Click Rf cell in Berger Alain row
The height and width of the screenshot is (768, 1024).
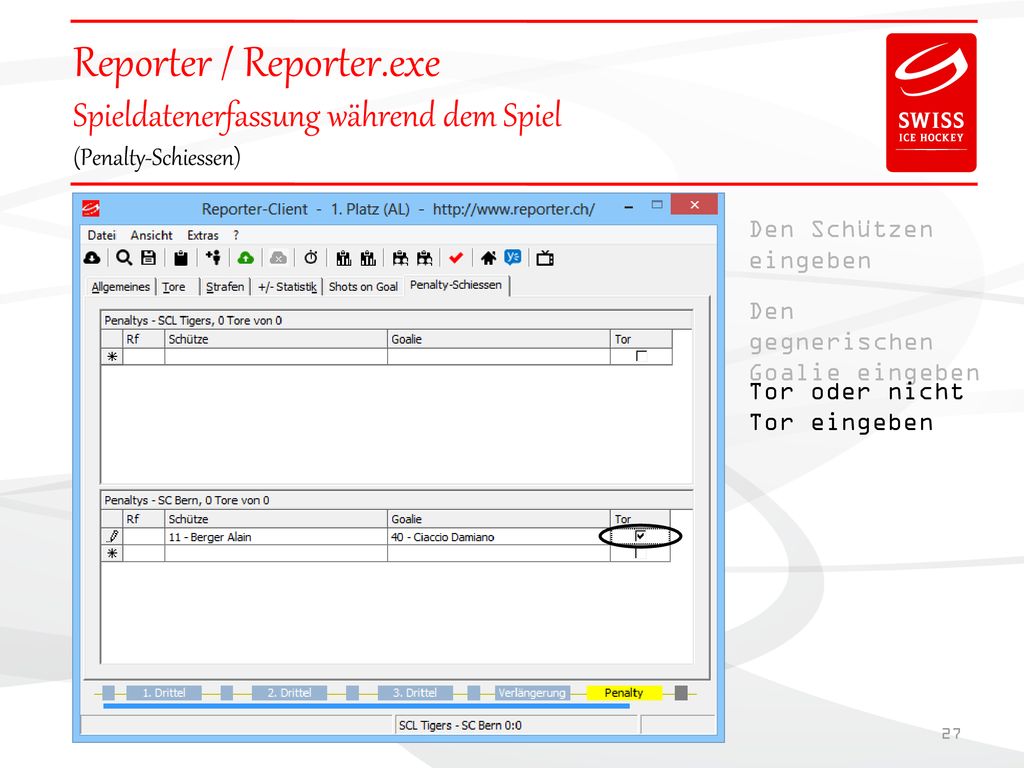(x=144, y=537)
